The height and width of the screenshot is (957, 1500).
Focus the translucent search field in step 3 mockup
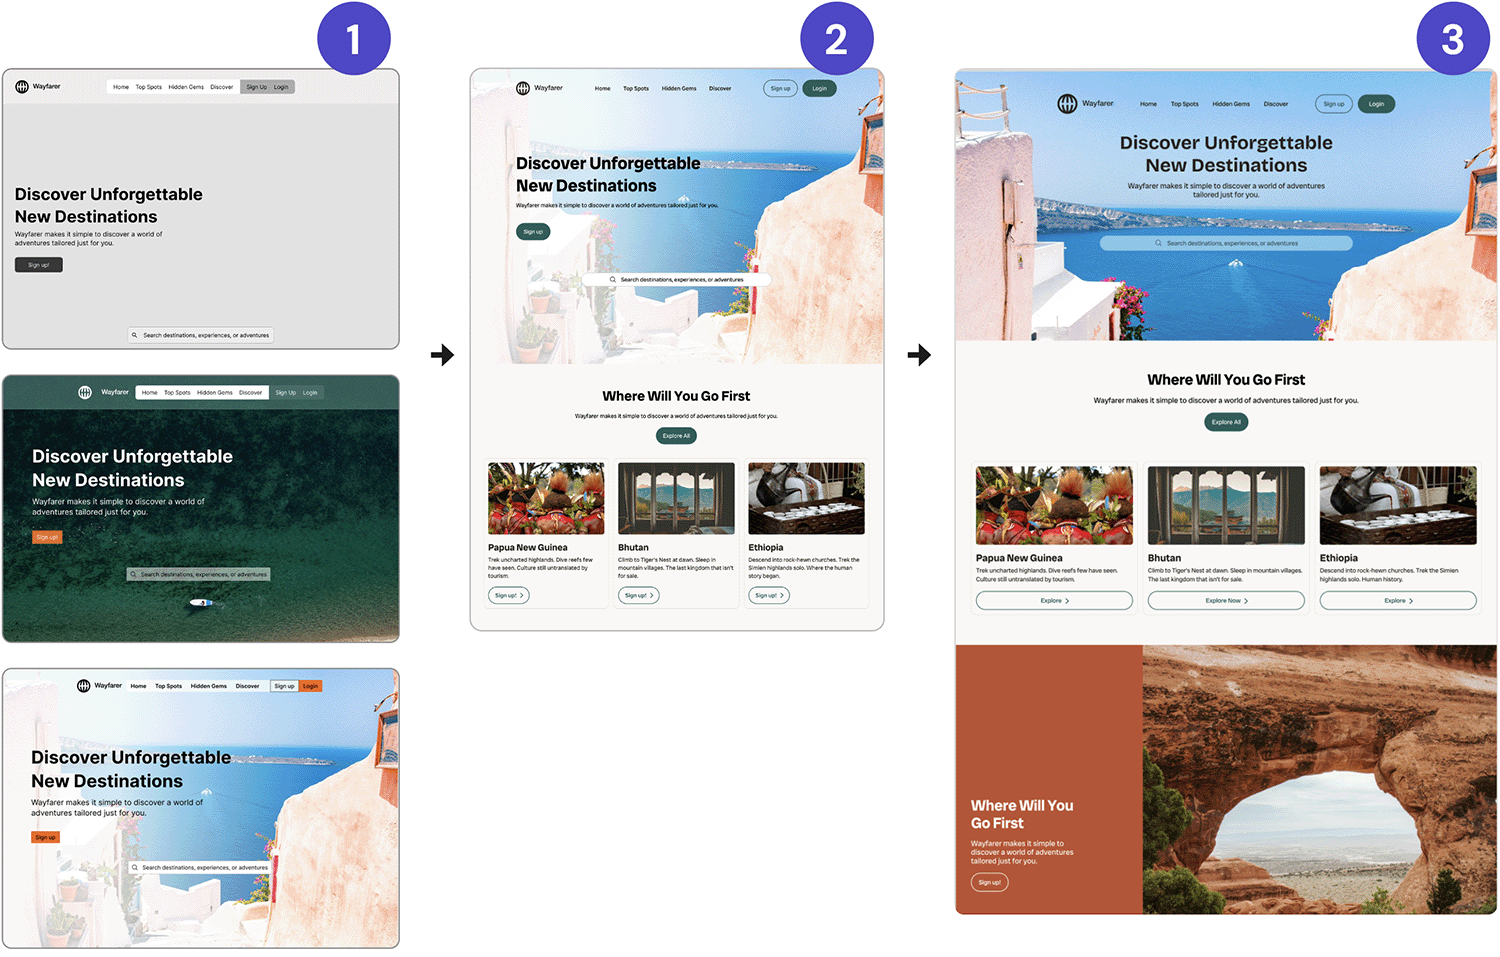1226,243
